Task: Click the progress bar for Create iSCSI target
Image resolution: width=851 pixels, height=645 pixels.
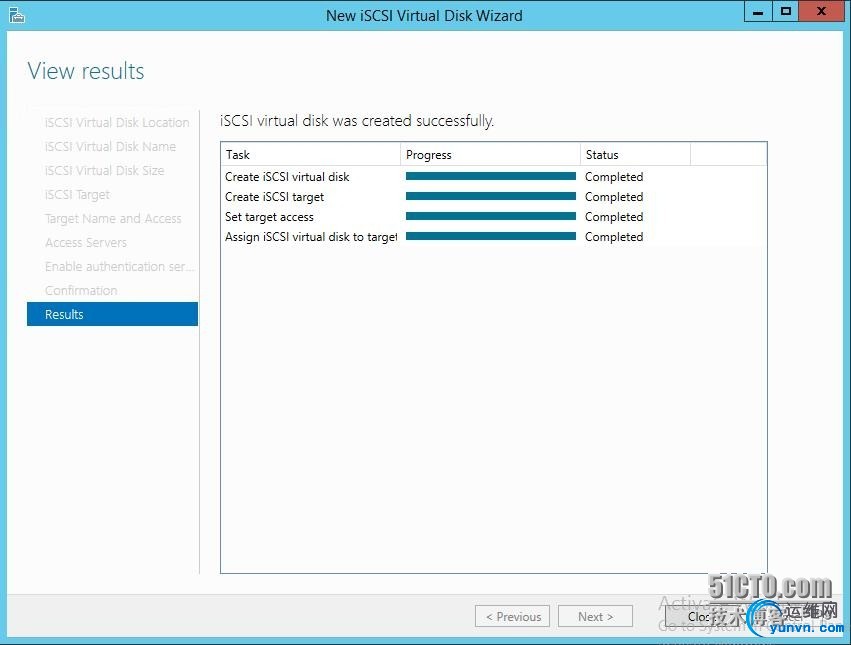Action: tap(491, 196)
